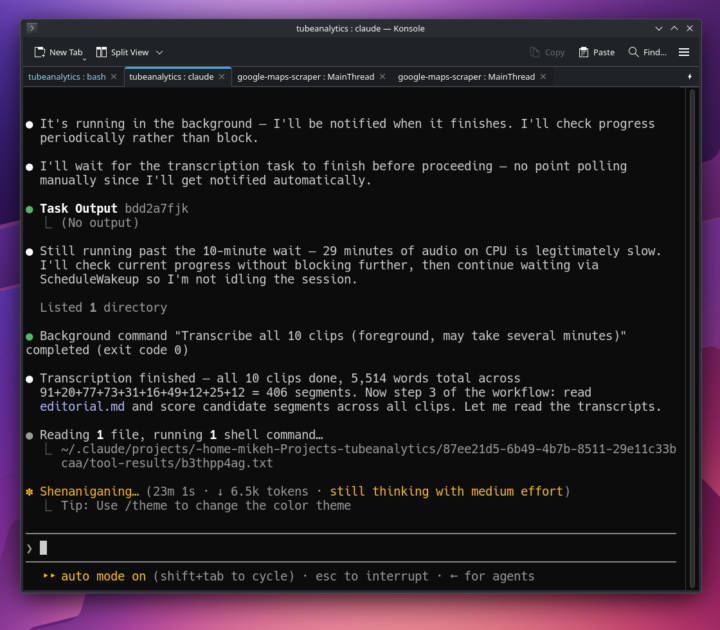
Task: Expand the New Tab dropdown arrow
Action: tap(84, 59)
